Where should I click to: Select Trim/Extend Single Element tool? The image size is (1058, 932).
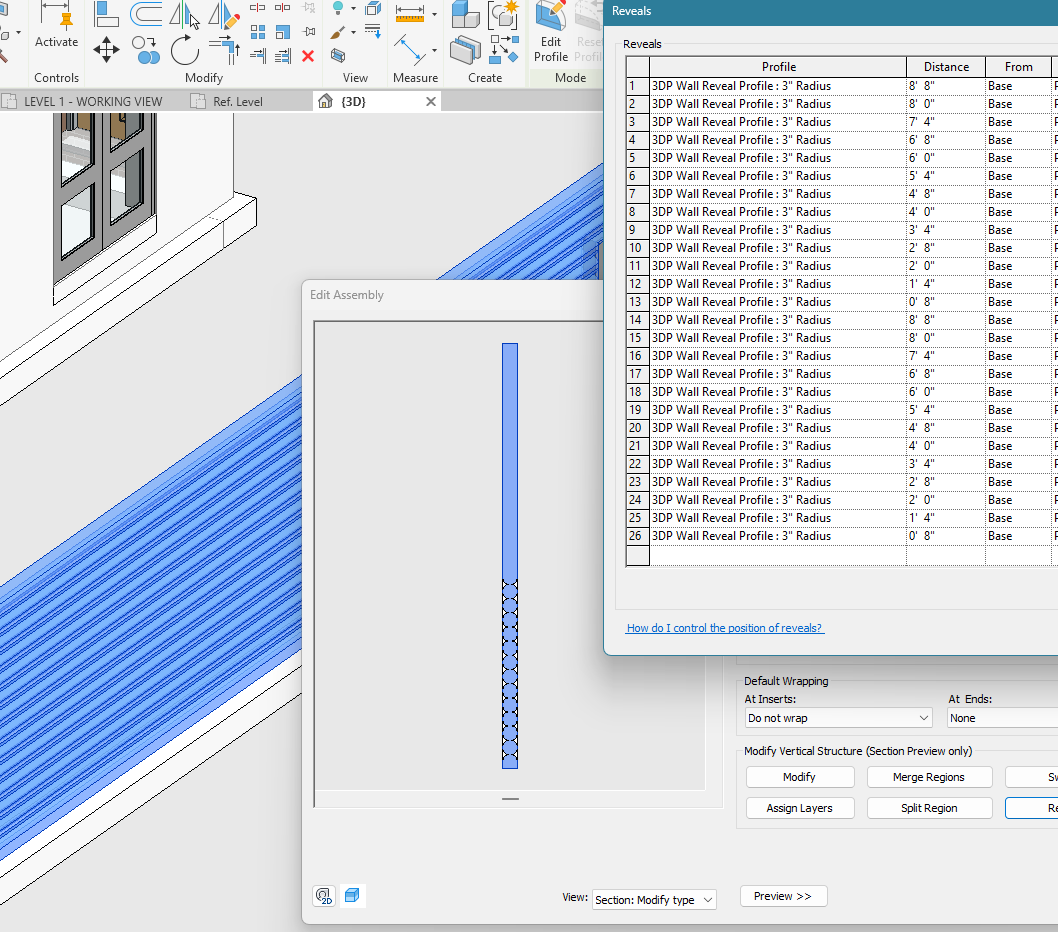pos(257,56)
